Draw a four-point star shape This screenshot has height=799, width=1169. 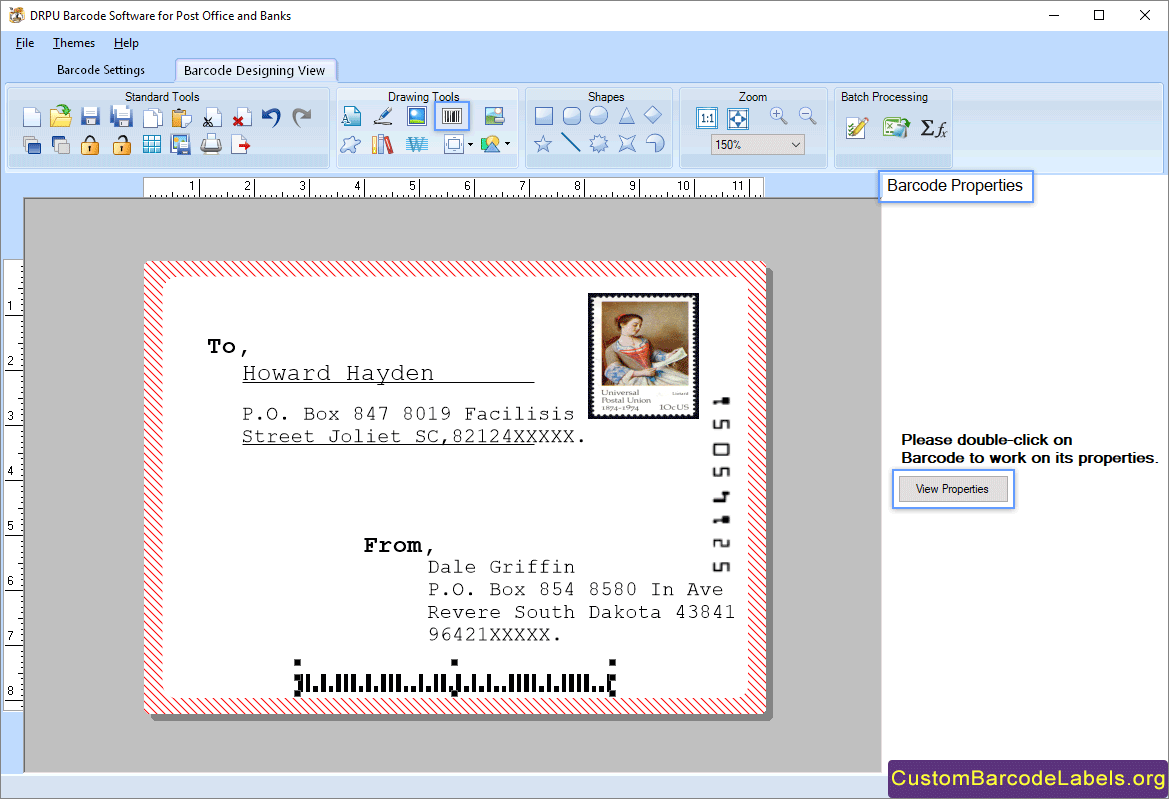(x=627, y=143)
